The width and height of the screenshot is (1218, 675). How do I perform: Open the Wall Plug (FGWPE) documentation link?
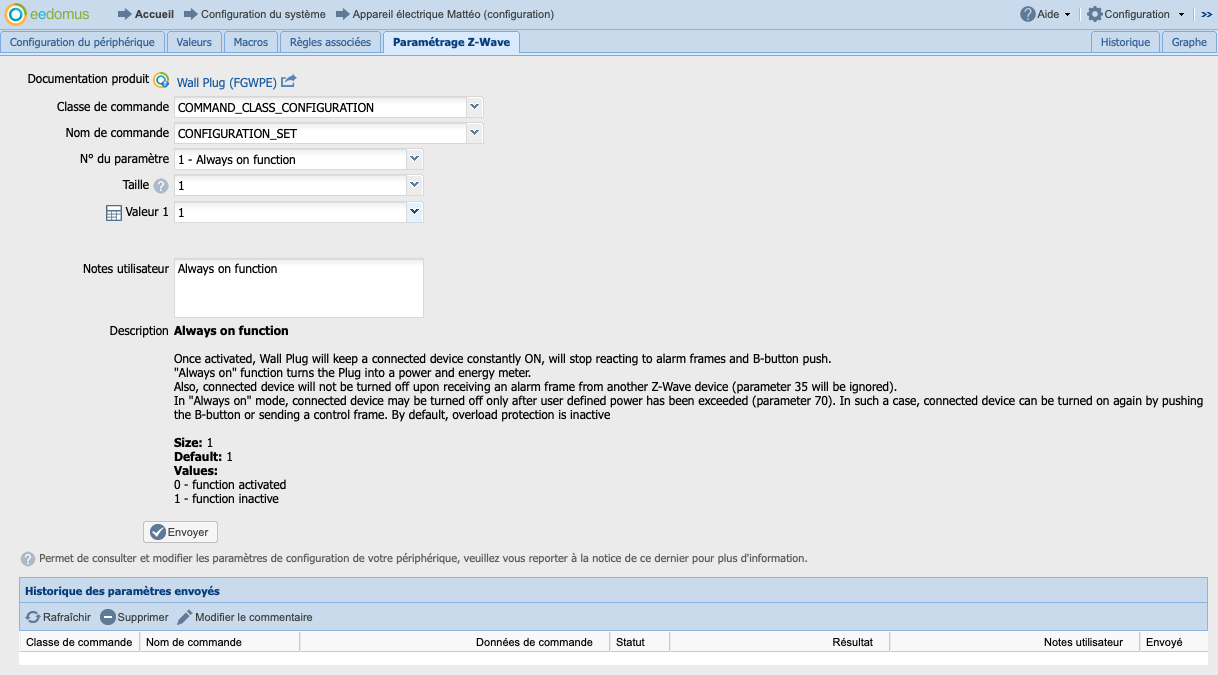(x=226, y=83)
